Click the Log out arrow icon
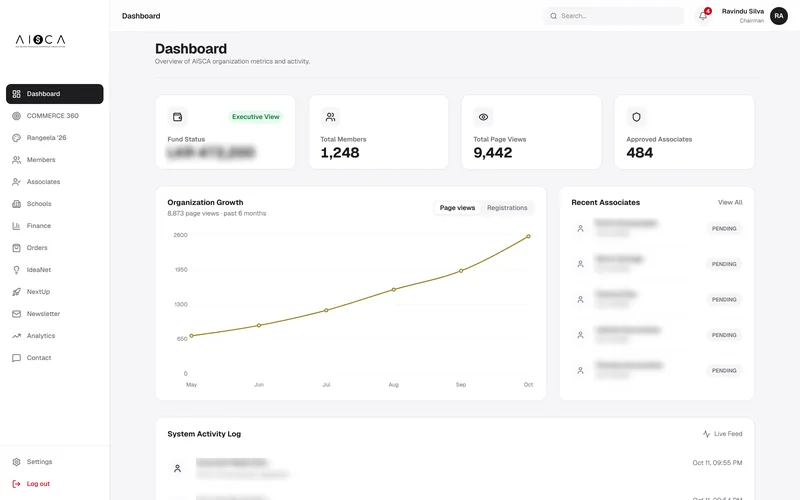 click(16, 484)
